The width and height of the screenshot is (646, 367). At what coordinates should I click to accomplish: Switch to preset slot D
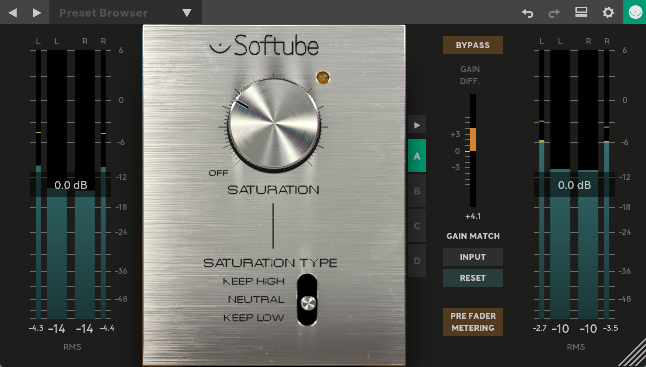click(417, 260)
